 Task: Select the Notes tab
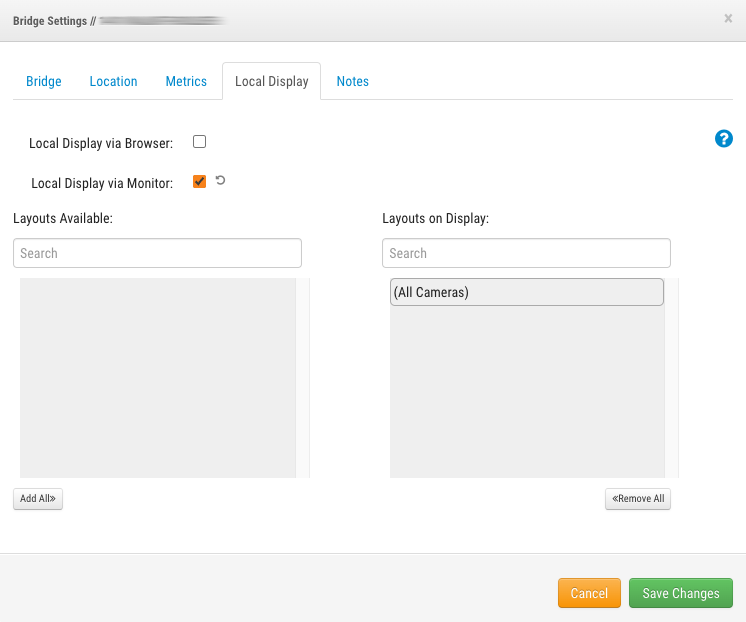coord(353,81)
